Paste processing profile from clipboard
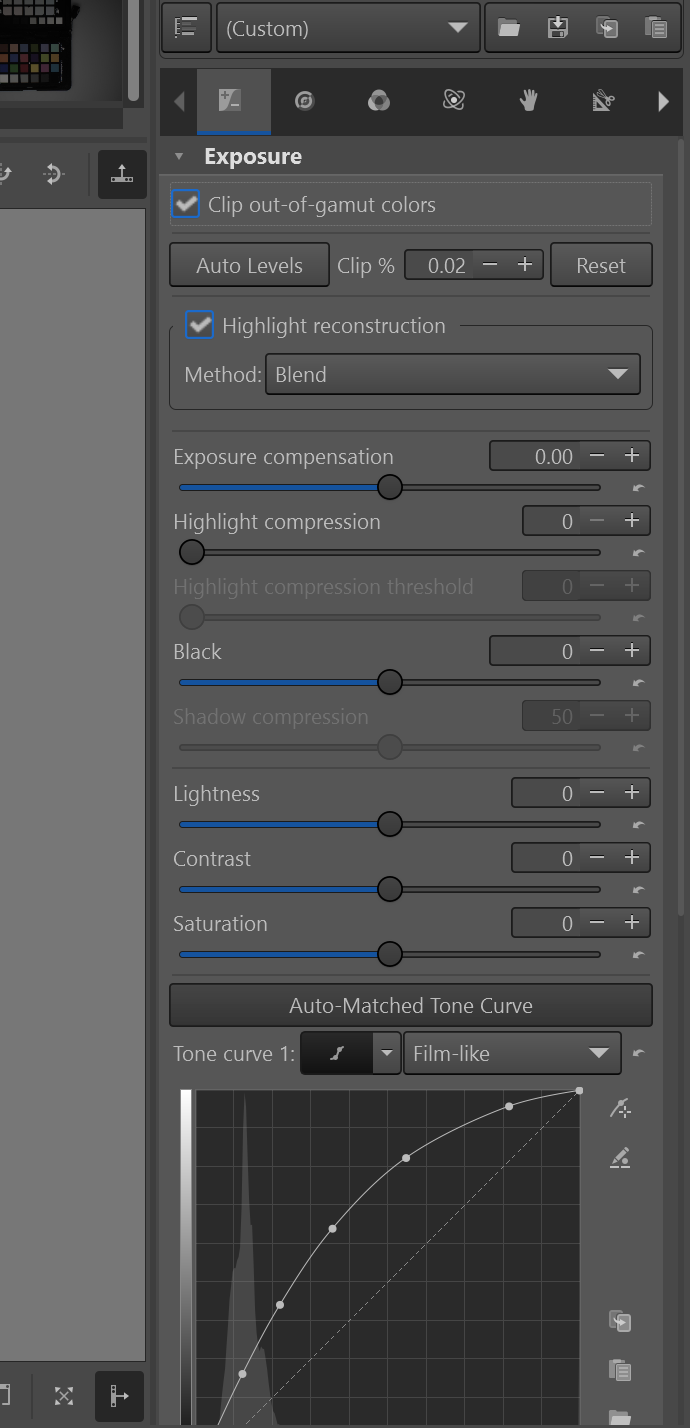The height and width of the screenshot is (1428, 690). tap(655, 28)
